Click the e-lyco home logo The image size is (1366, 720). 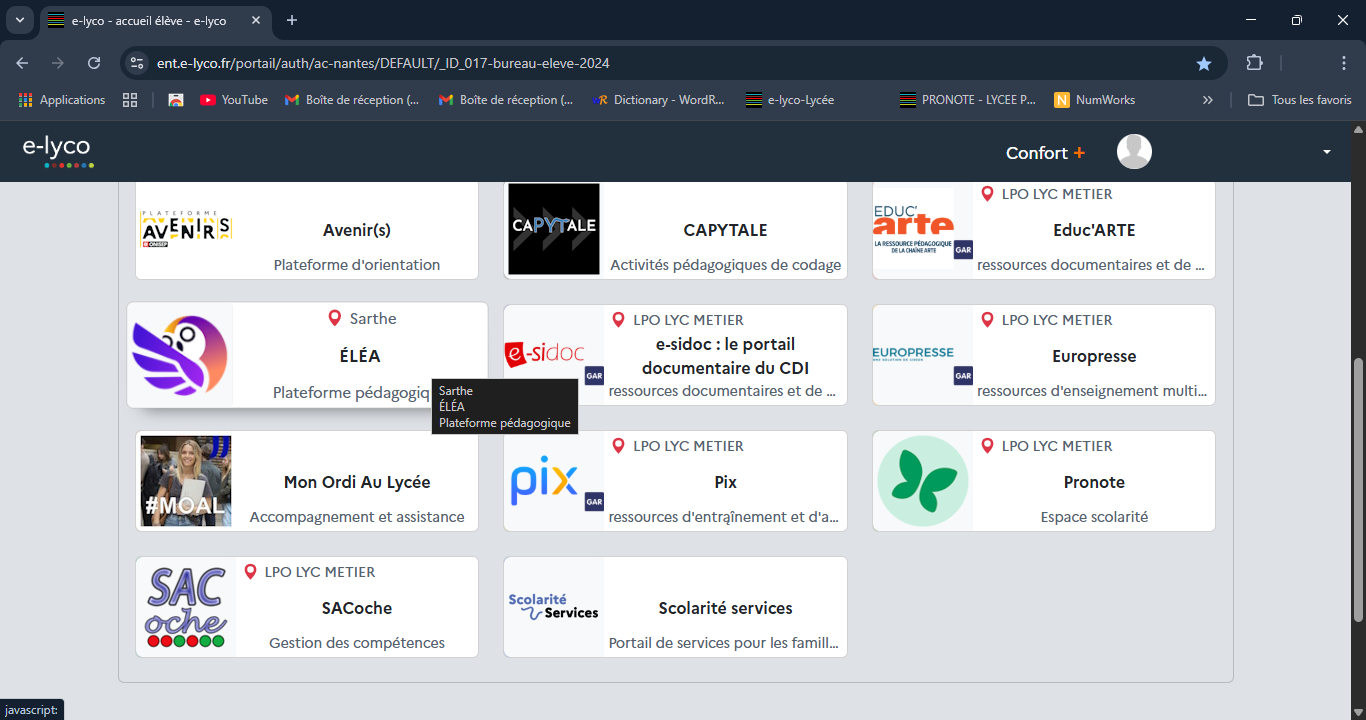click(x=57, y=151)
